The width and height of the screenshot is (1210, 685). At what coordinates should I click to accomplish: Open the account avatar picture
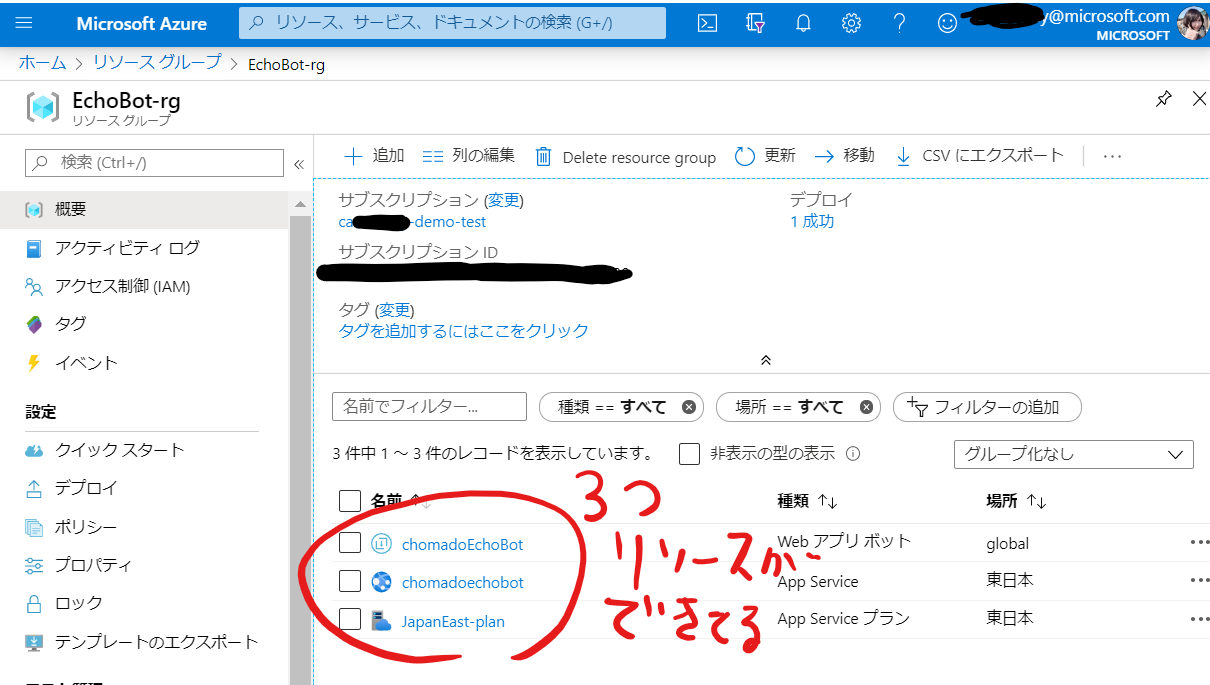pyautogui.click(x=1194, y=23)
